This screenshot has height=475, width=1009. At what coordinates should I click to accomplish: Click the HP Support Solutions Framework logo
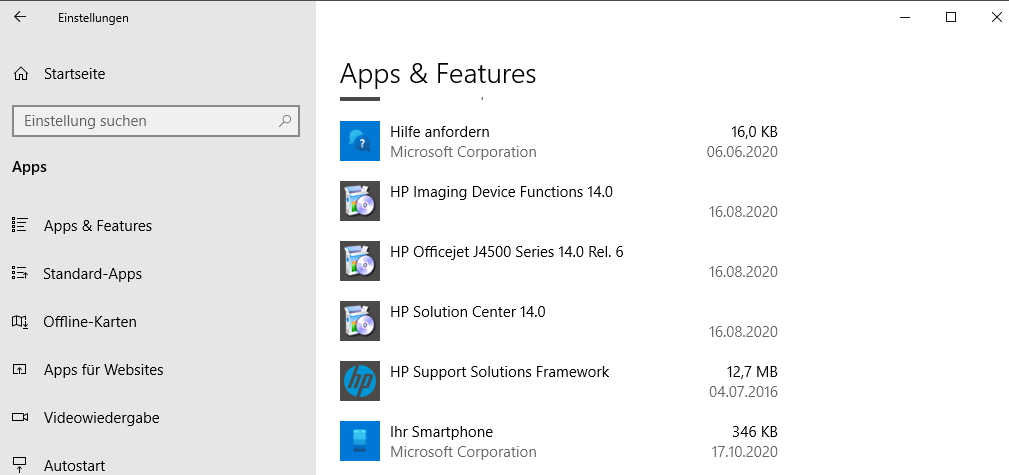[360, 381]
